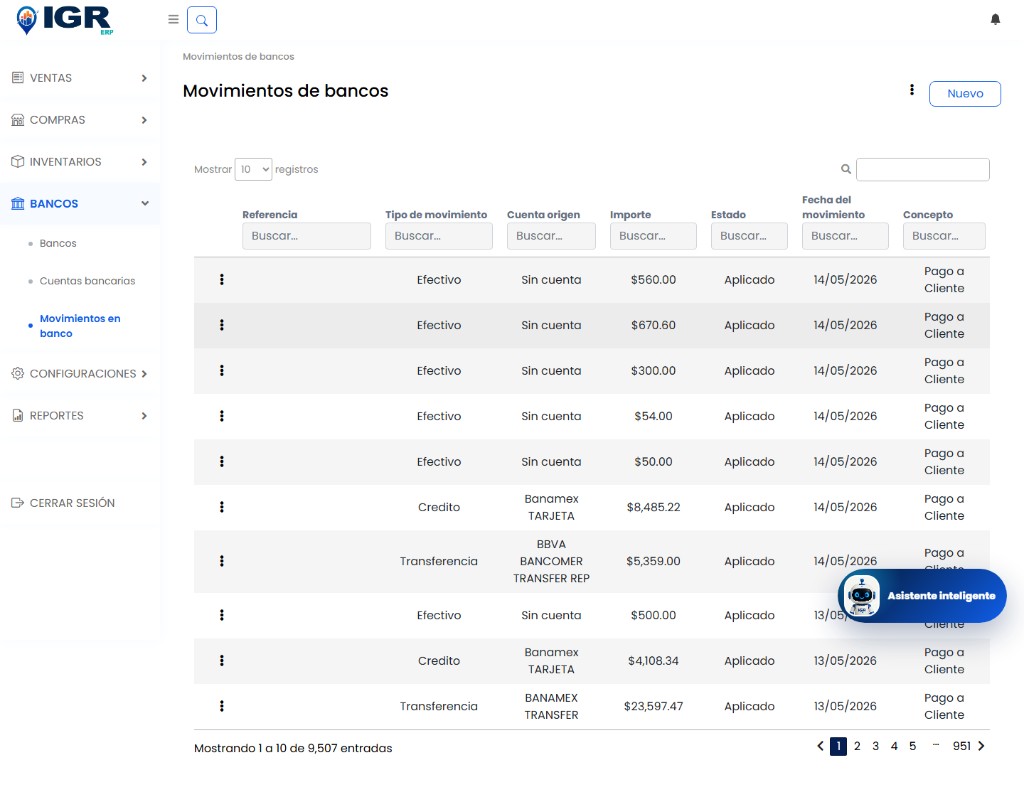Image resolution: width=1024 pixels, height=797 pixels.
Task: Expand the Inventarios menu chevron
Action: tap(144, 162)
